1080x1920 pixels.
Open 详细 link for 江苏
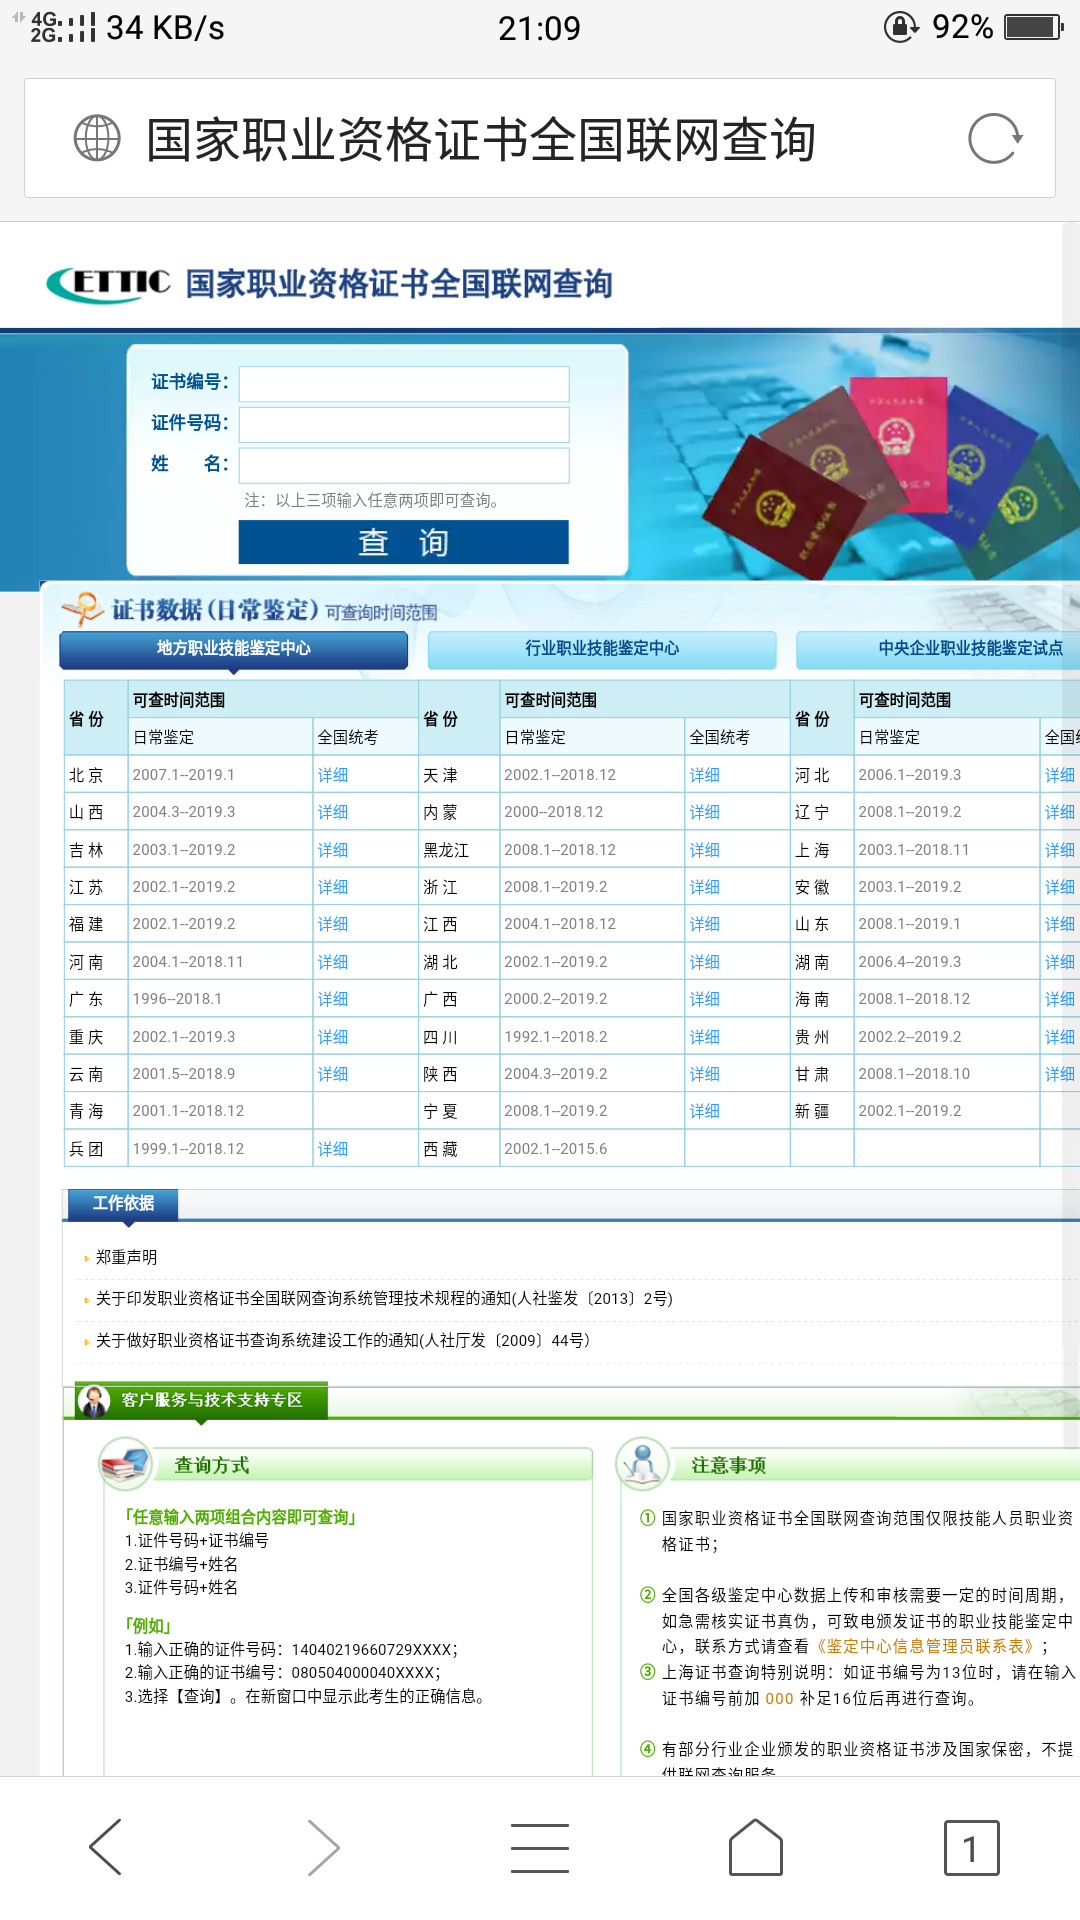point(333,887)
